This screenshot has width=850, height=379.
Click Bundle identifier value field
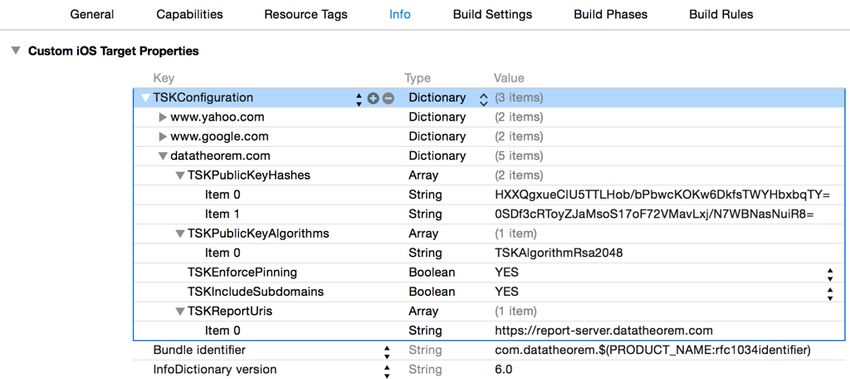[x=653, y=350]
